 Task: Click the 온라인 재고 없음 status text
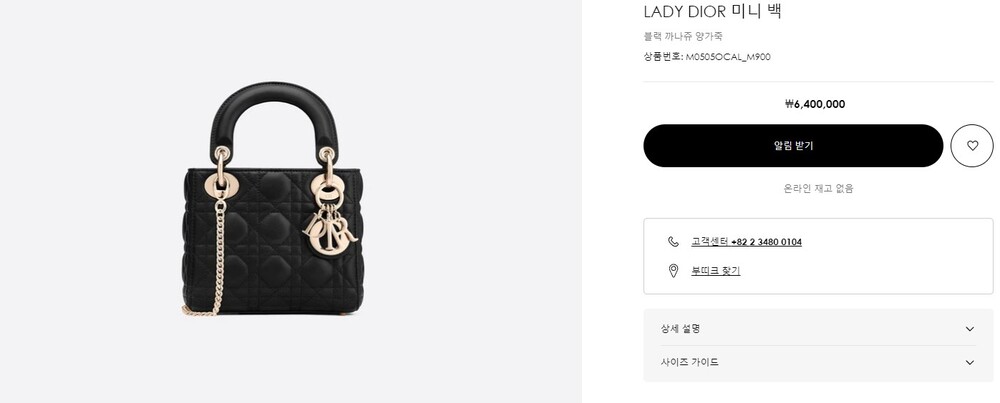point(818,188)
